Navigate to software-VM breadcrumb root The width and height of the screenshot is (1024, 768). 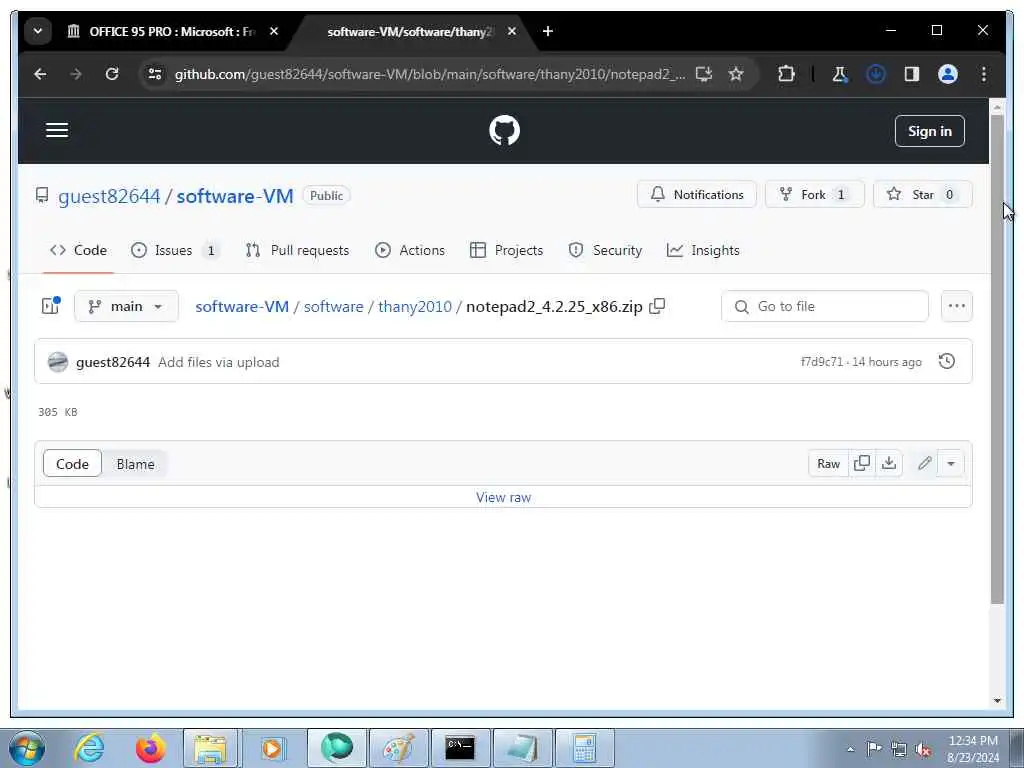coord(242,306)
